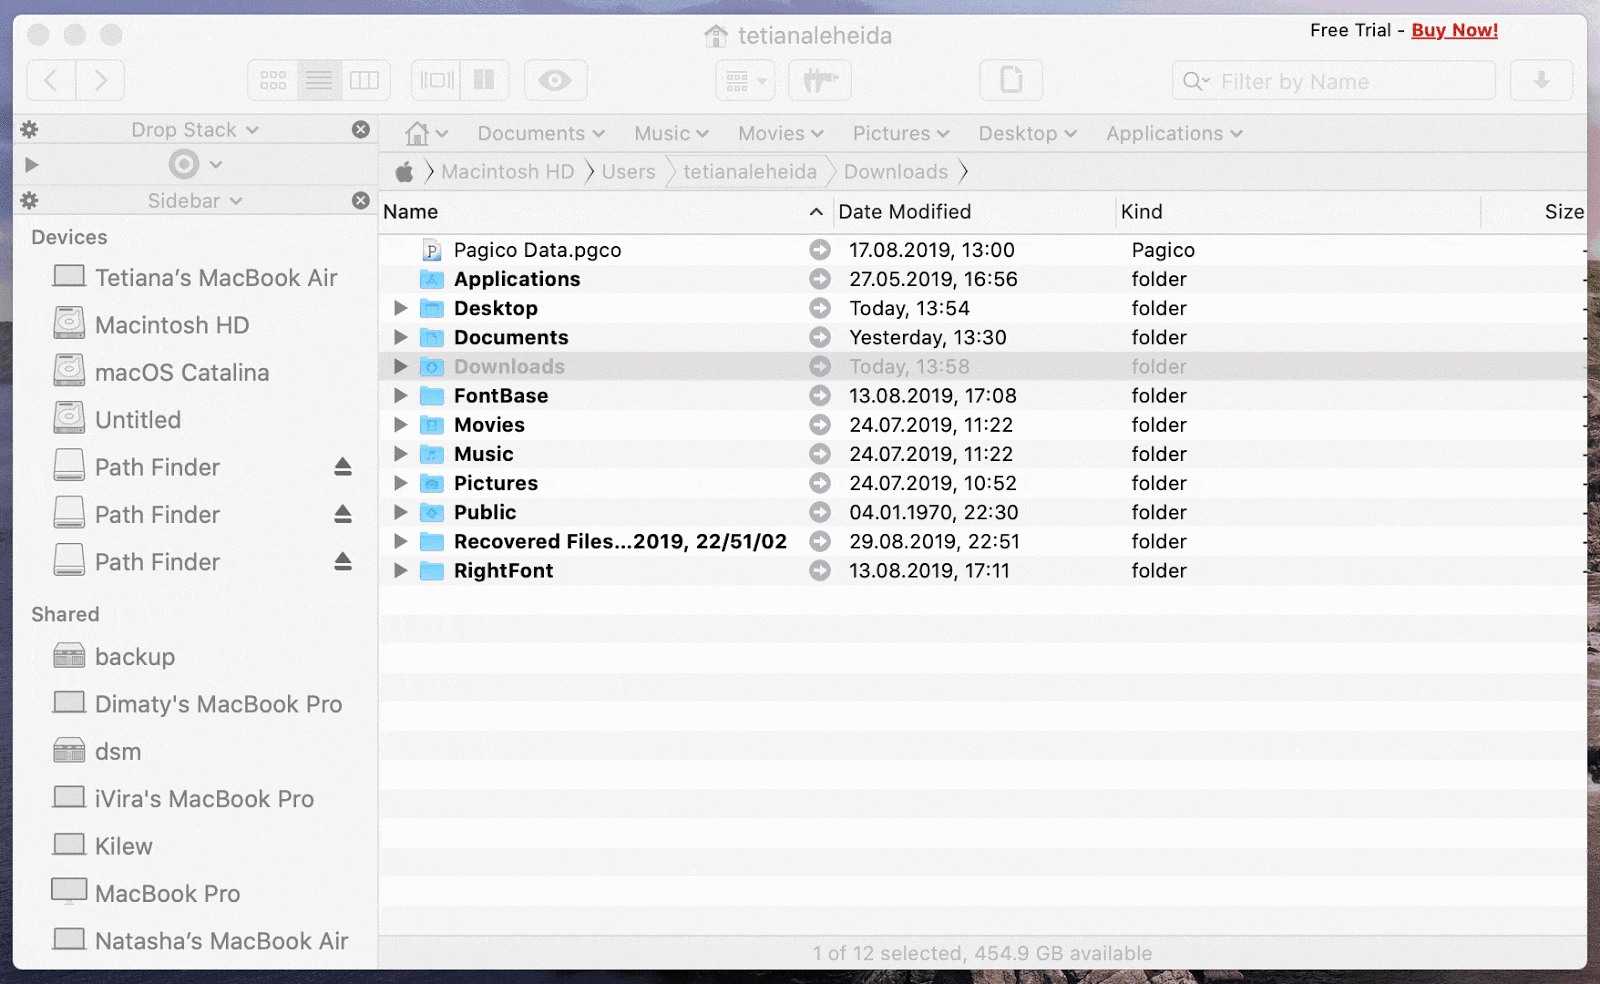Open the Pictures favorites menu

[x=901, y=133]
